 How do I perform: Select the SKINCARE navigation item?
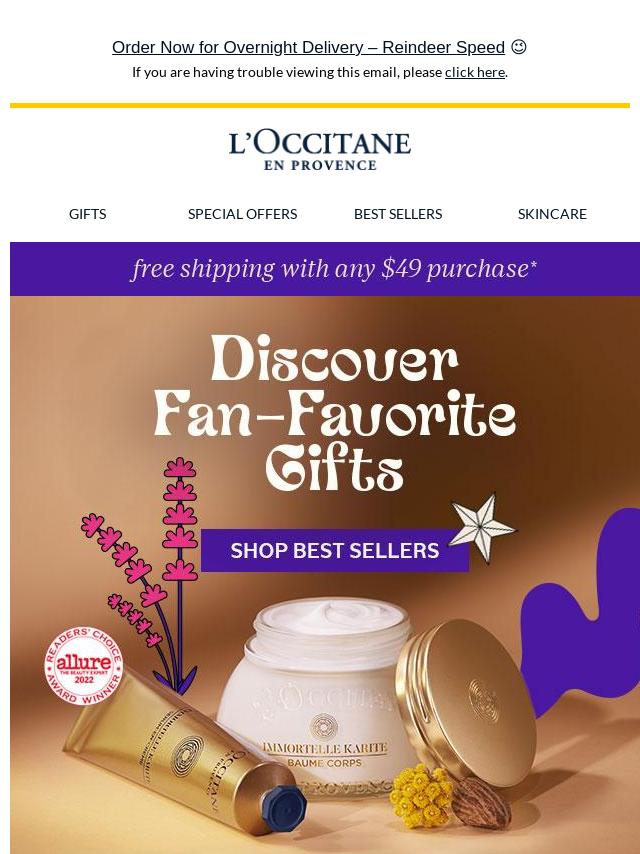(552, 214)
